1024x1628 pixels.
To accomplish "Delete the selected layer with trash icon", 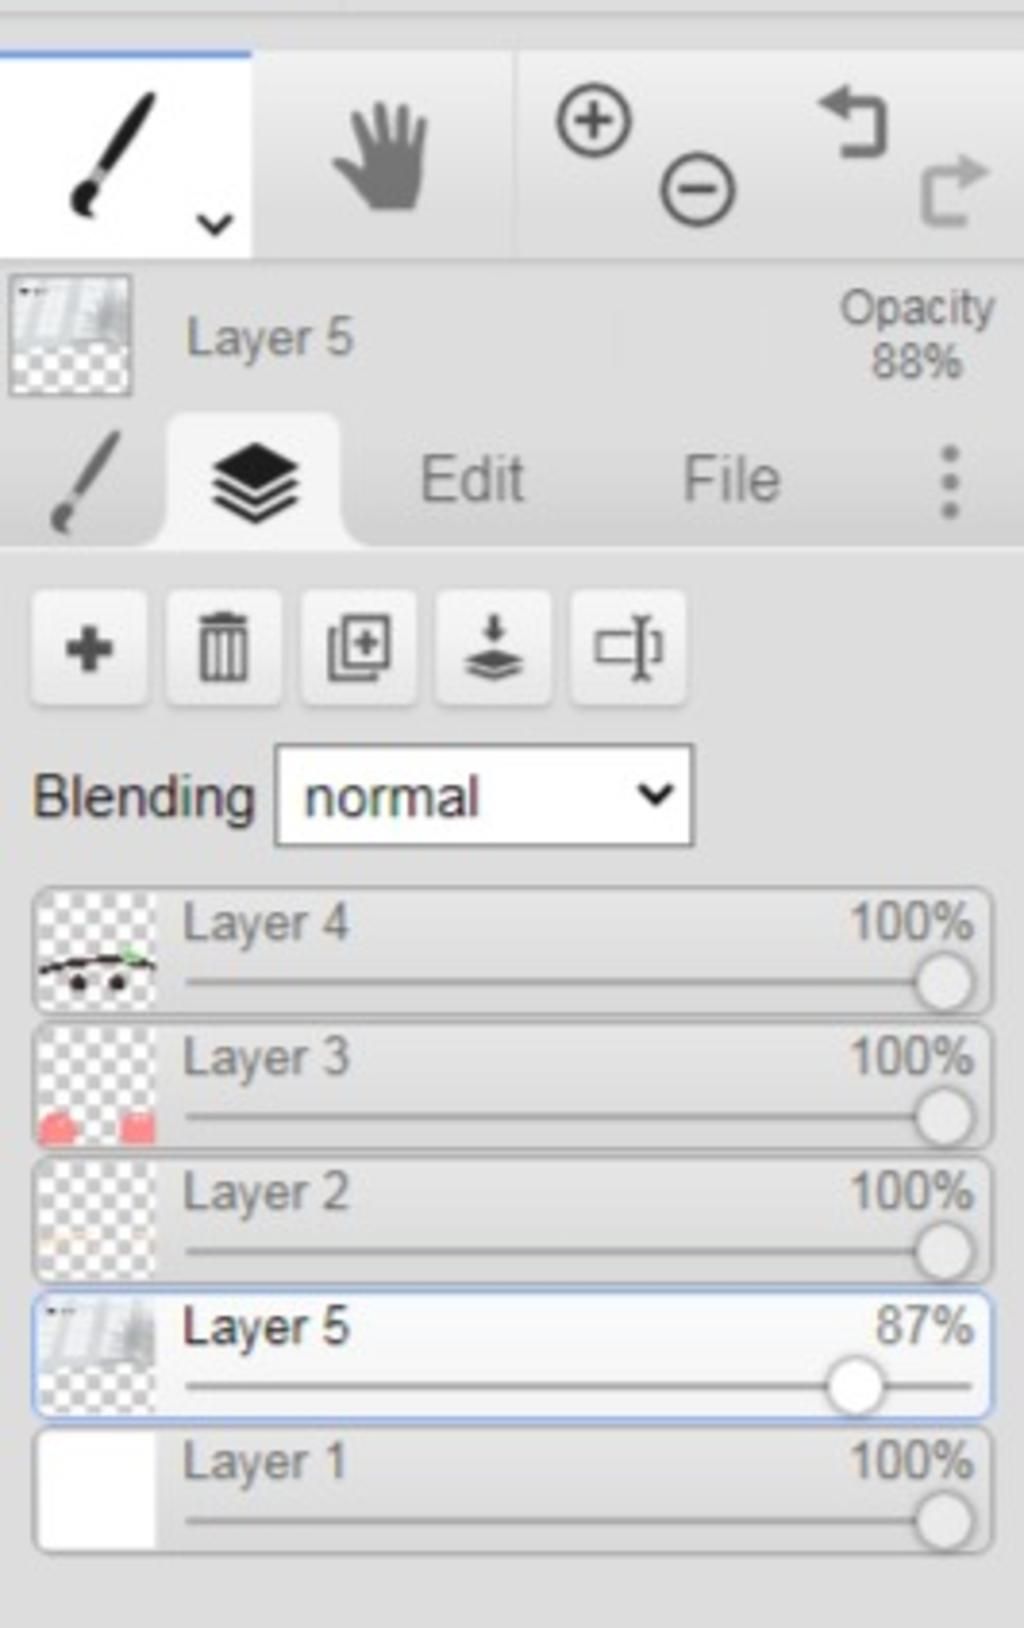I will click(x=223, y=648).
